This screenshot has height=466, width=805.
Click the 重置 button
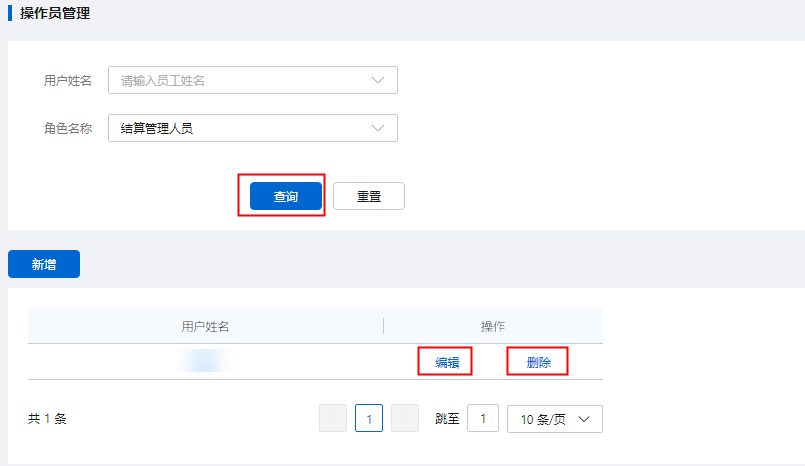369,196
